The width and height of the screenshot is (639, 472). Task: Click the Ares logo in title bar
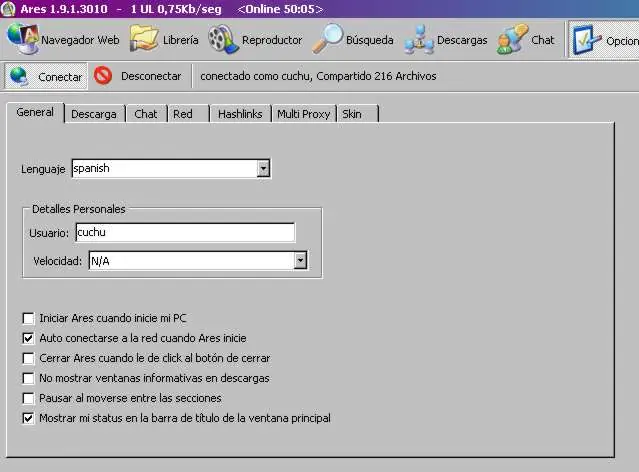(8, 9)
